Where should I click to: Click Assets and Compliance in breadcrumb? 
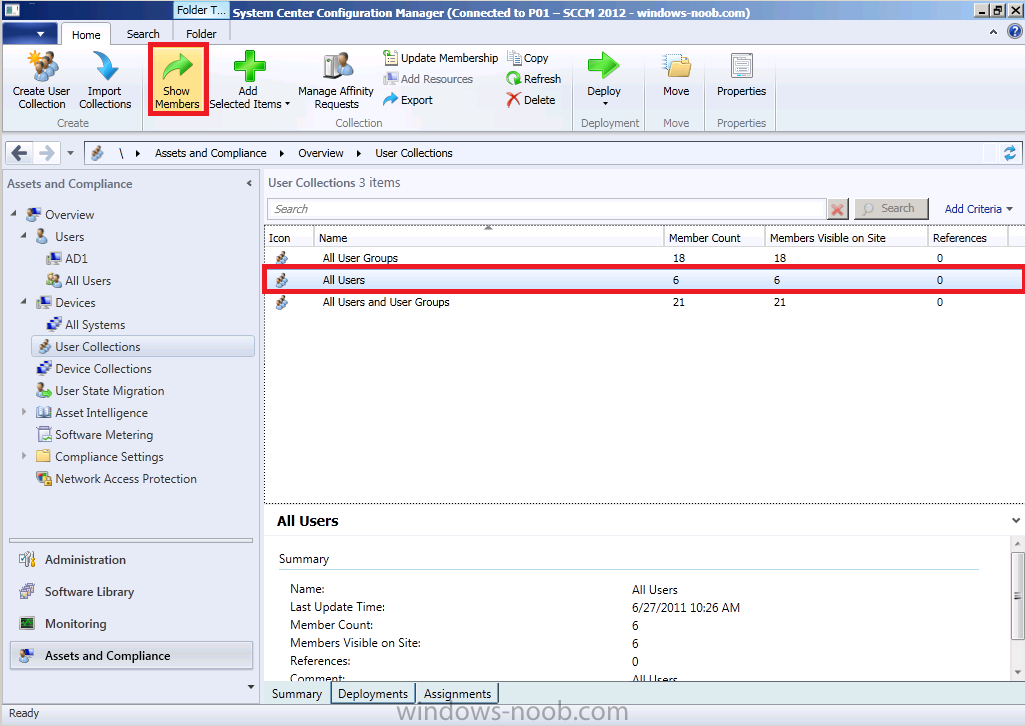click(210, 153)
